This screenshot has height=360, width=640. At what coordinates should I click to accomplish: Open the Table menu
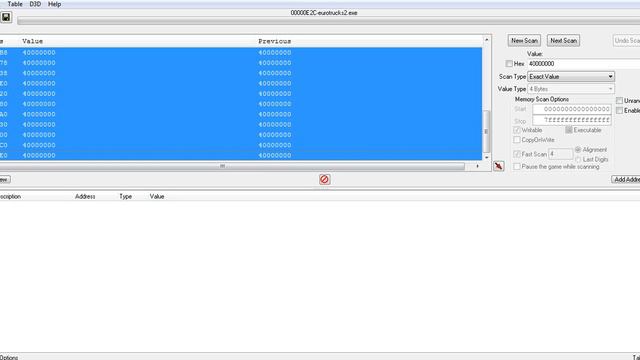click(15, 4)
